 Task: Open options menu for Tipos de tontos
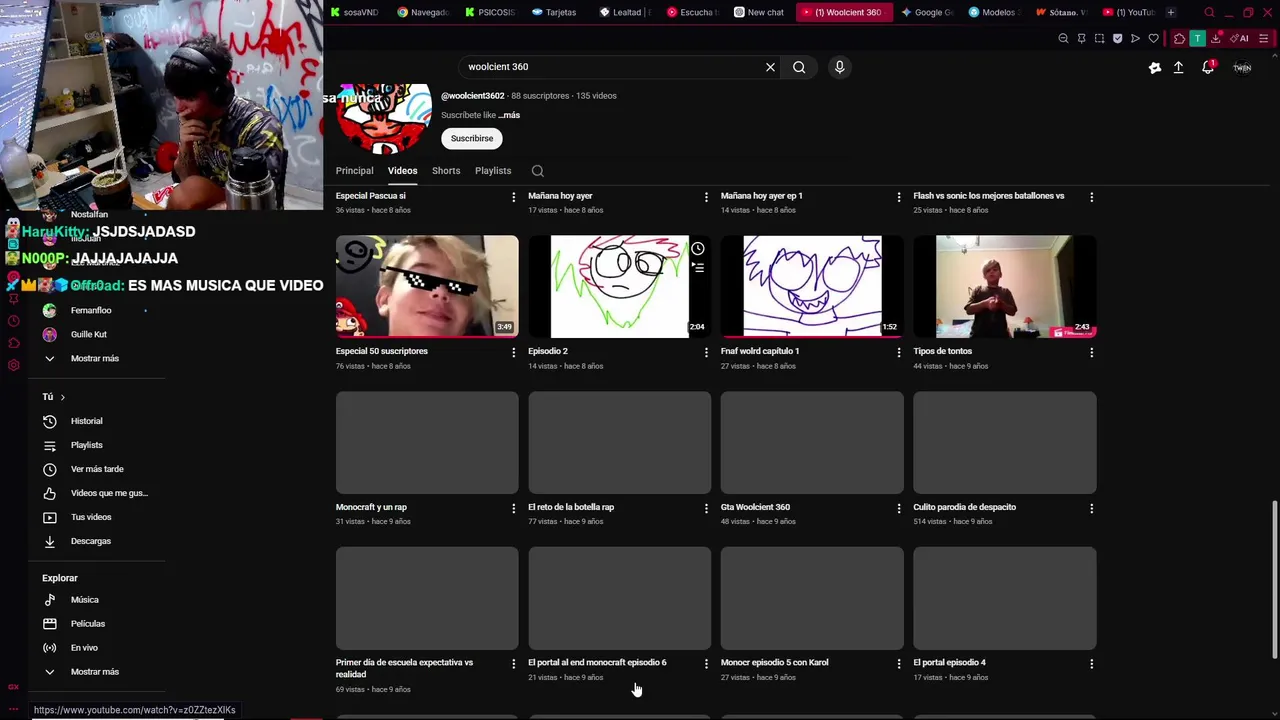[x=1091, y=352]
